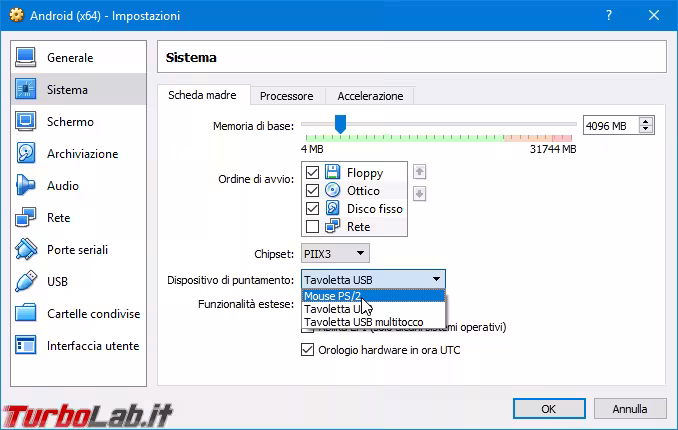Open the Archiviazione settings category

tap(78, 154)
